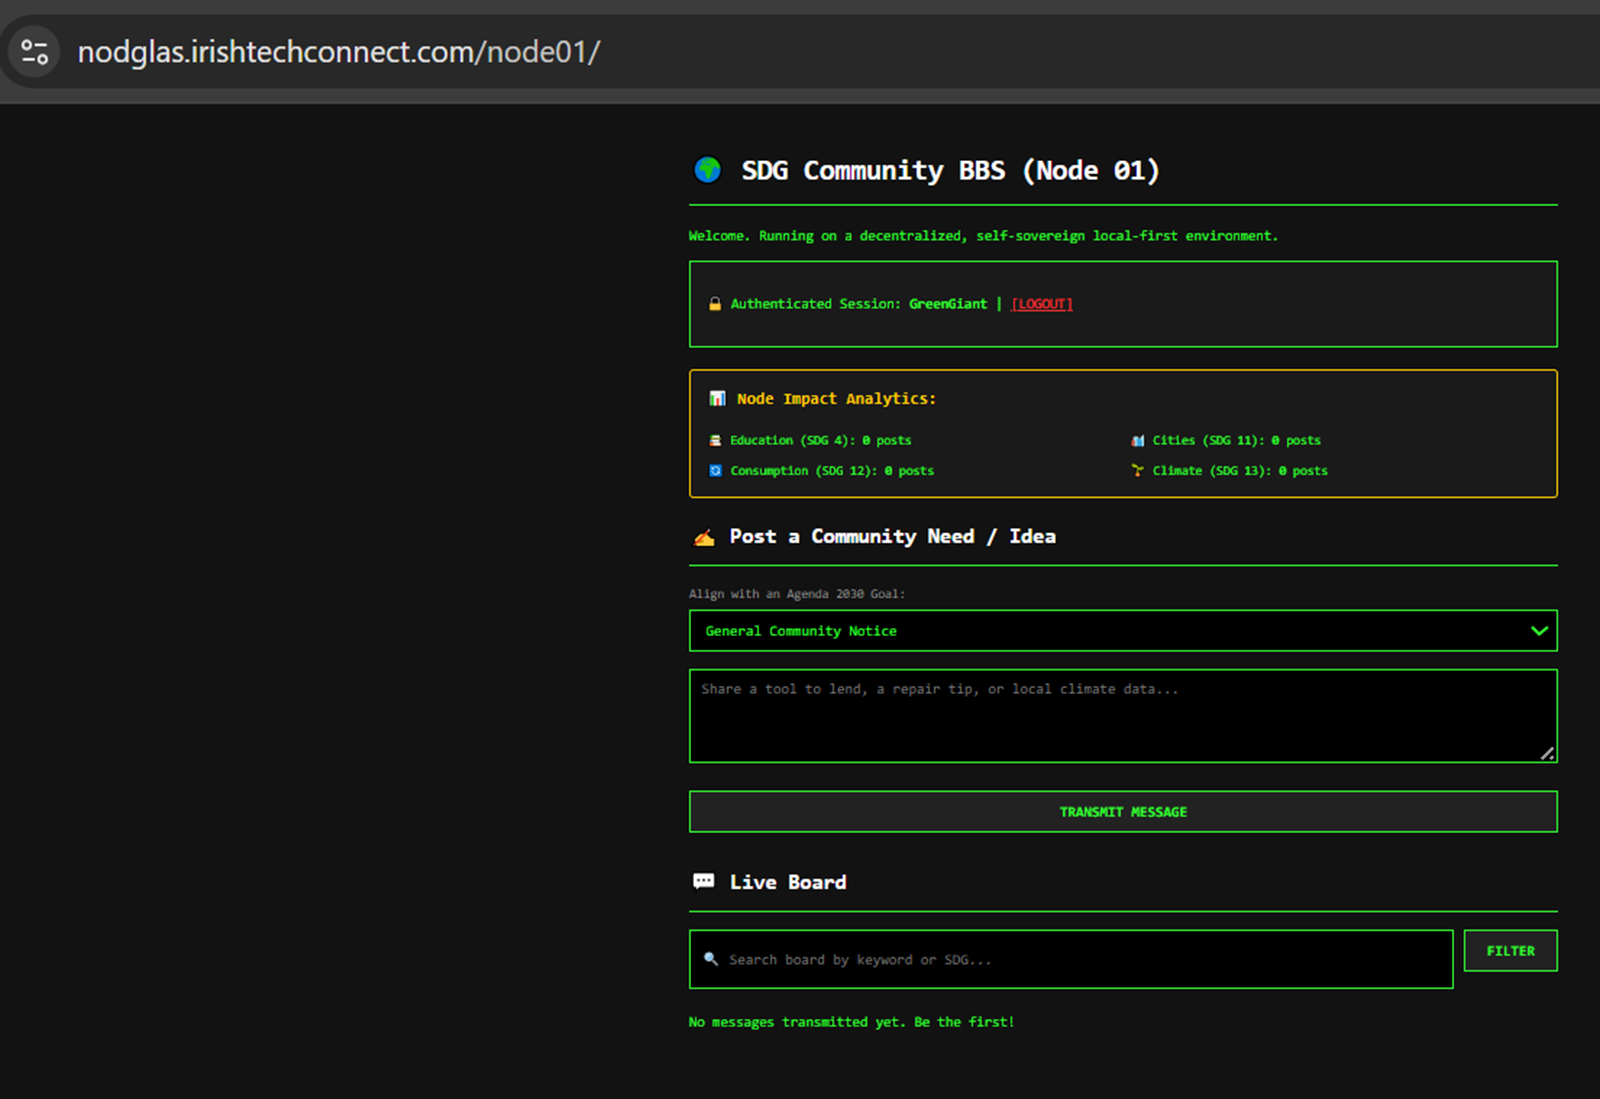Click the browser address bar URL
The width and height of the screenshot is (1600, 1099).
tap(339, 52)
